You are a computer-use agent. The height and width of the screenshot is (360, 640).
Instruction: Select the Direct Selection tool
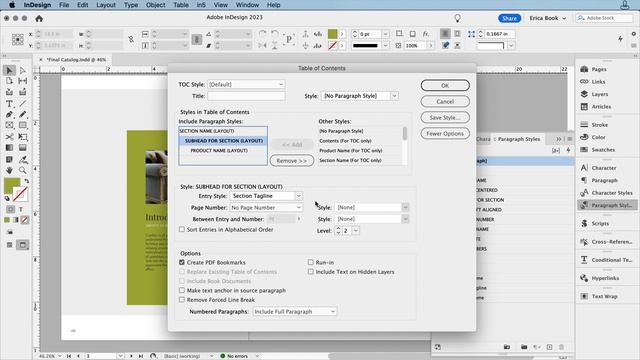tap(23, 71)
